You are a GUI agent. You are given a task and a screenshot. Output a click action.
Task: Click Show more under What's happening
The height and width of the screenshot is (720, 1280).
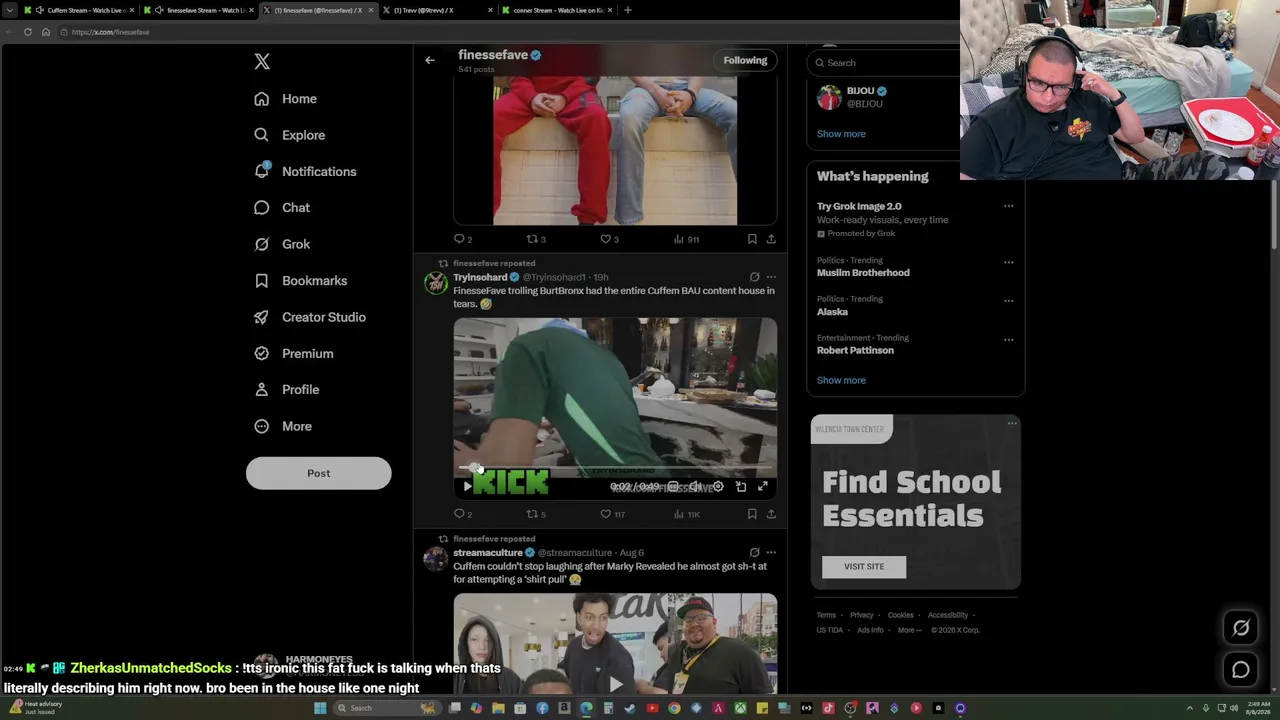pyautogui.click(x=841, y=380)
